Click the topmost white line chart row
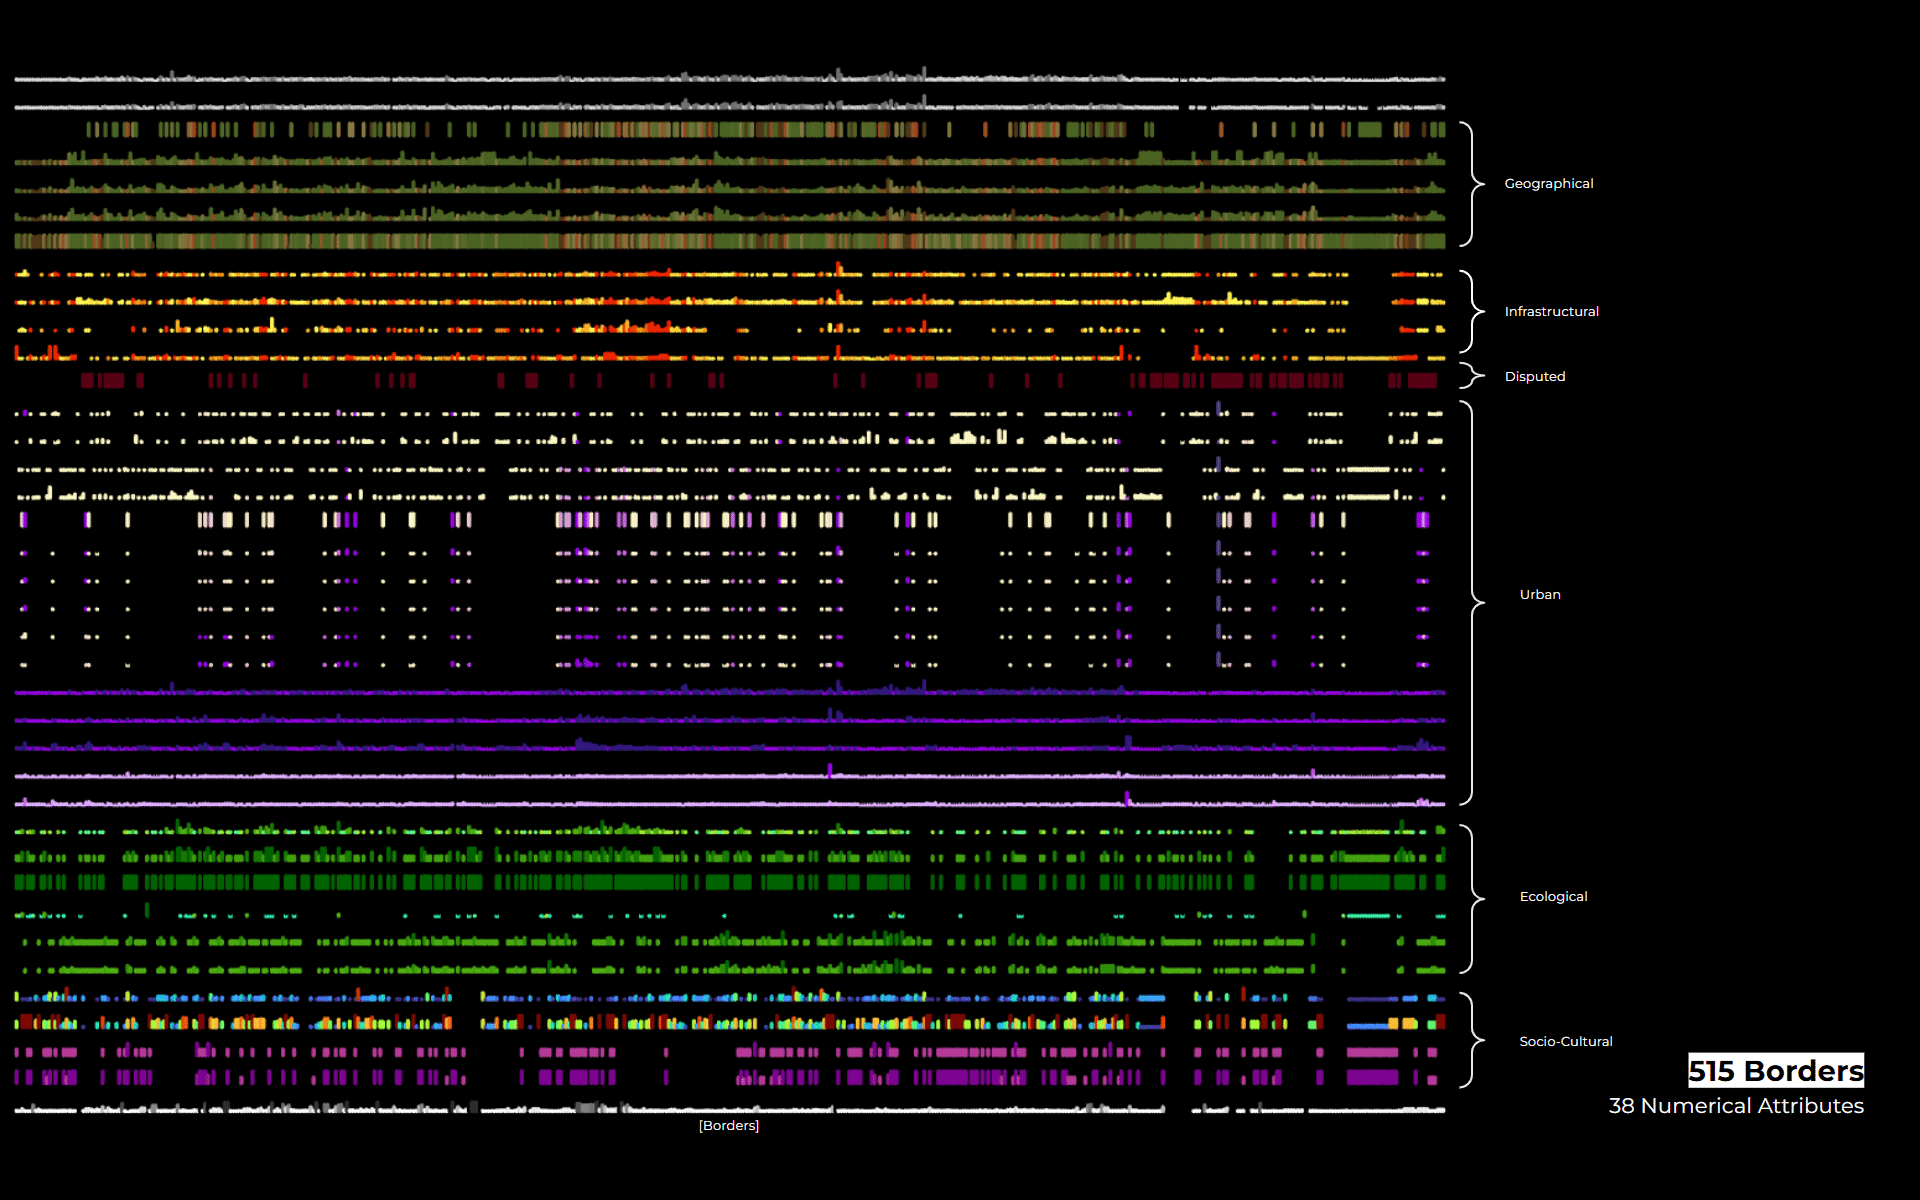This screenshot has height=1200, width=1920. (730, 78)
